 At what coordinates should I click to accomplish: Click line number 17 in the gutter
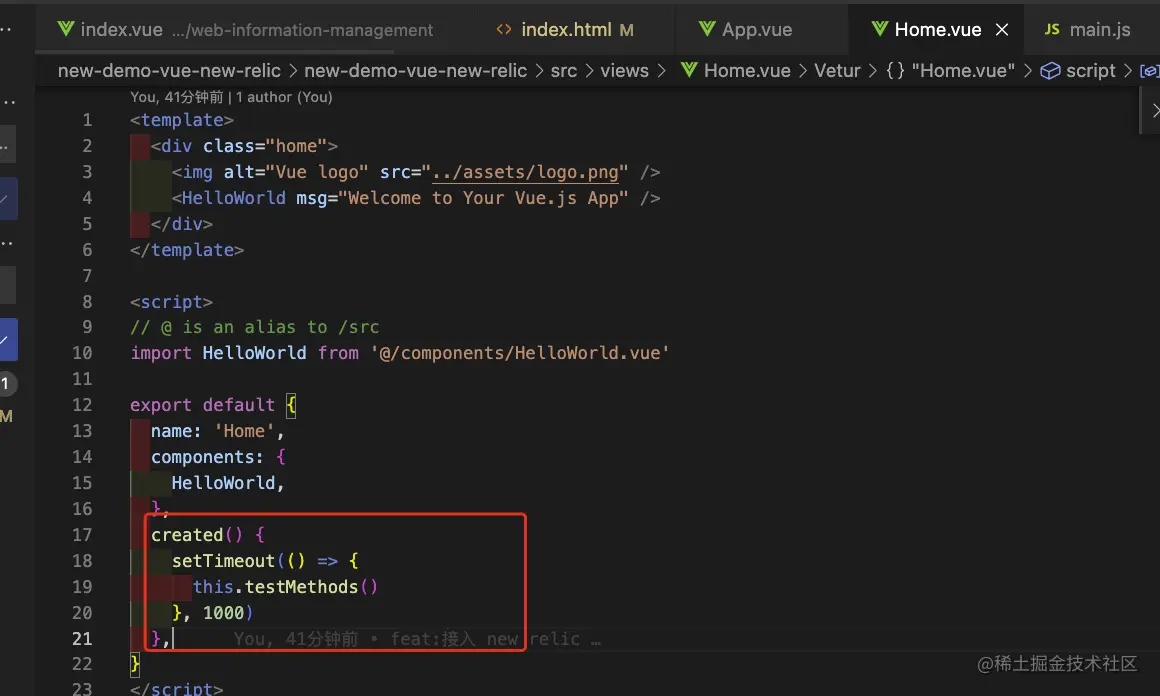(x=82, y=535)
